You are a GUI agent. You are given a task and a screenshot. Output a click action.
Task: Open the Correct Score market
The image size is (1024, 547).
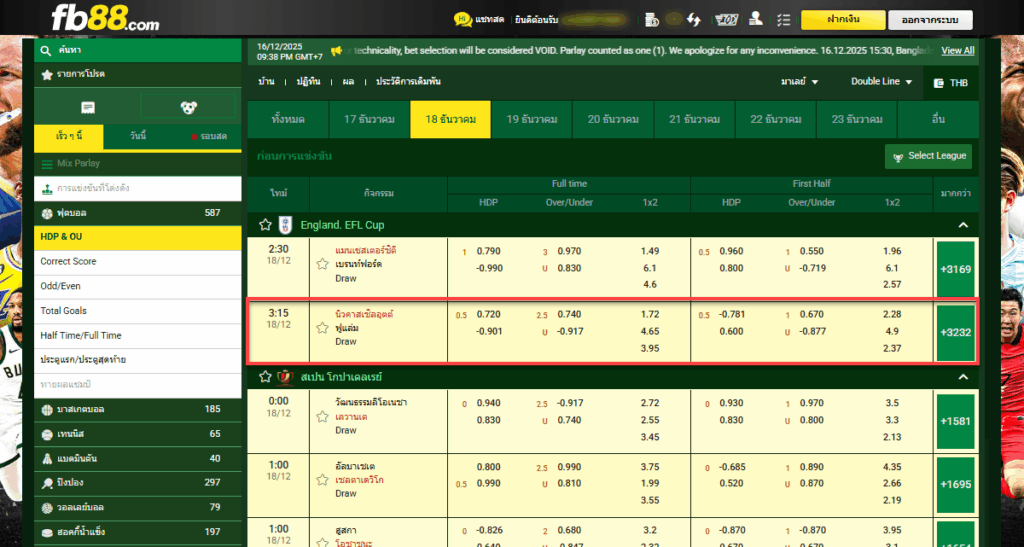click(138, 262)
